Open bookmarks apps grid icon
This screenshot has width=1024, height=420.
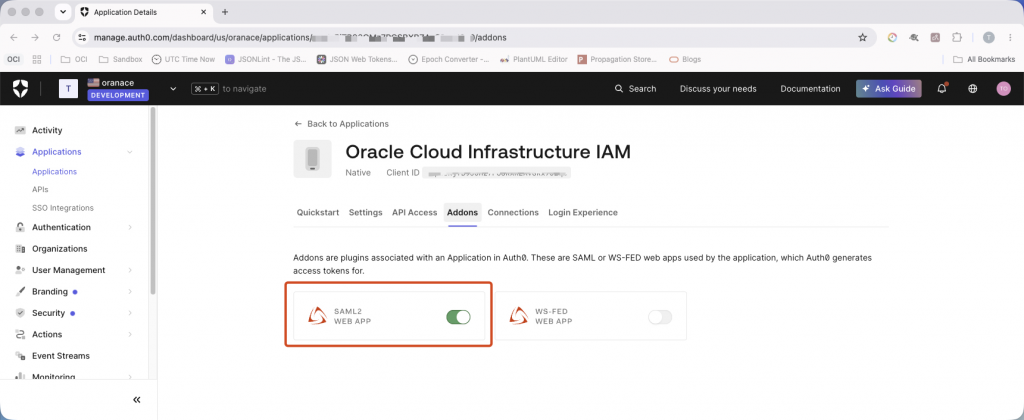[x=37, y=59]
